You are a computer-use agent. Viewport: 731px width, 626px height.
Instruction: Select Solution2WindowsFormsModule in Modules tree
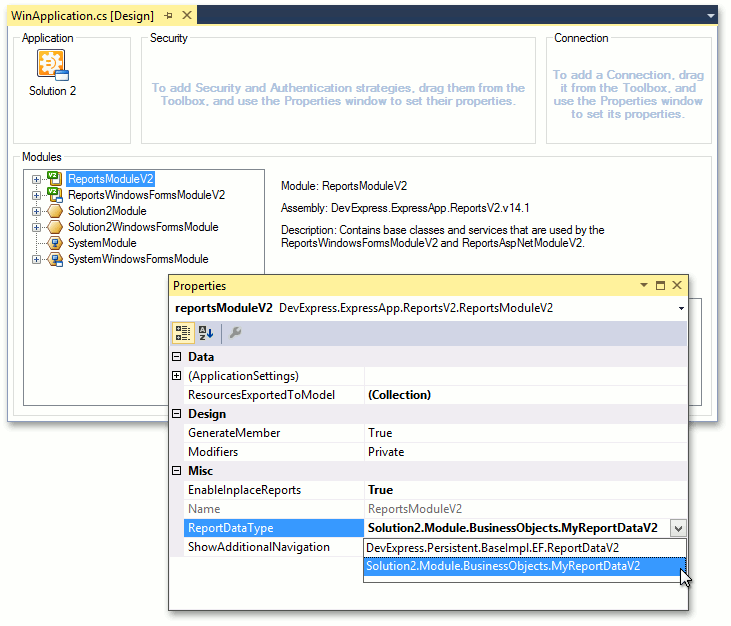143,227
